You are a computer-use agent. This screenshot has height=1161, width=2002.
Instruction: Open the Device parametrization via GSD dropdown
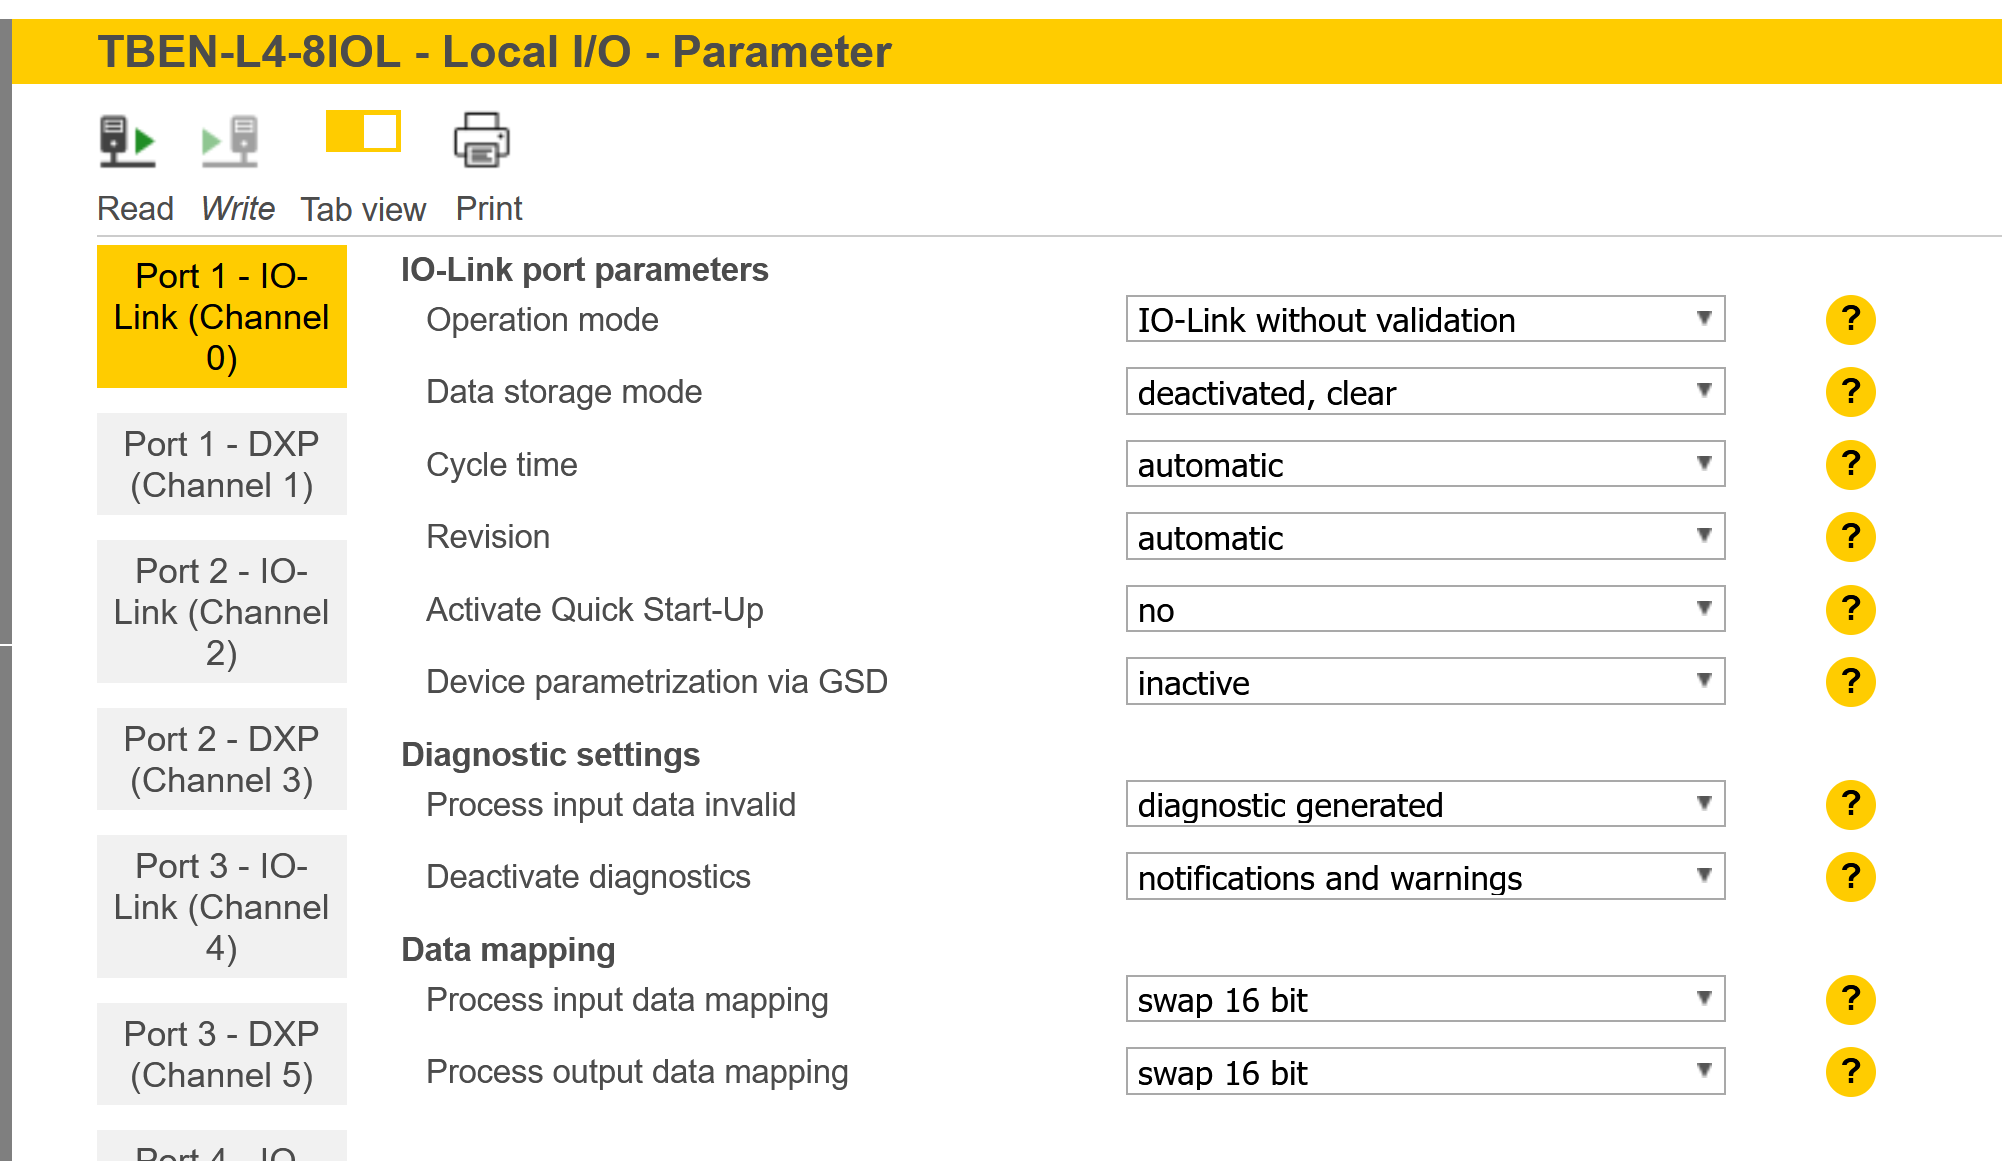[x=1425, y=682]
